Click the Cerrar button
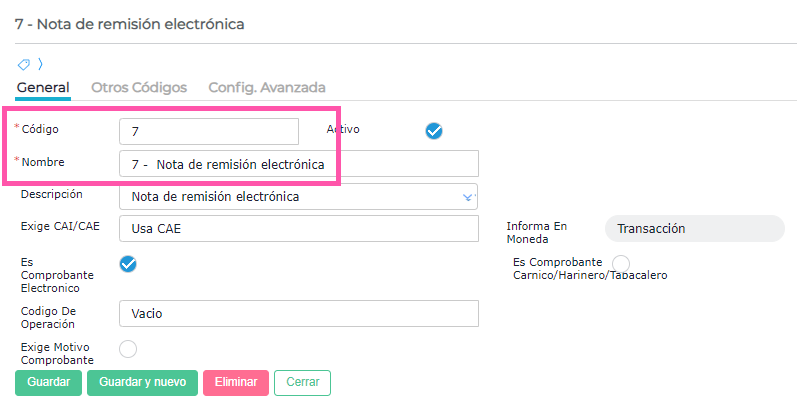The image size is (797, 410). point(302,382)
